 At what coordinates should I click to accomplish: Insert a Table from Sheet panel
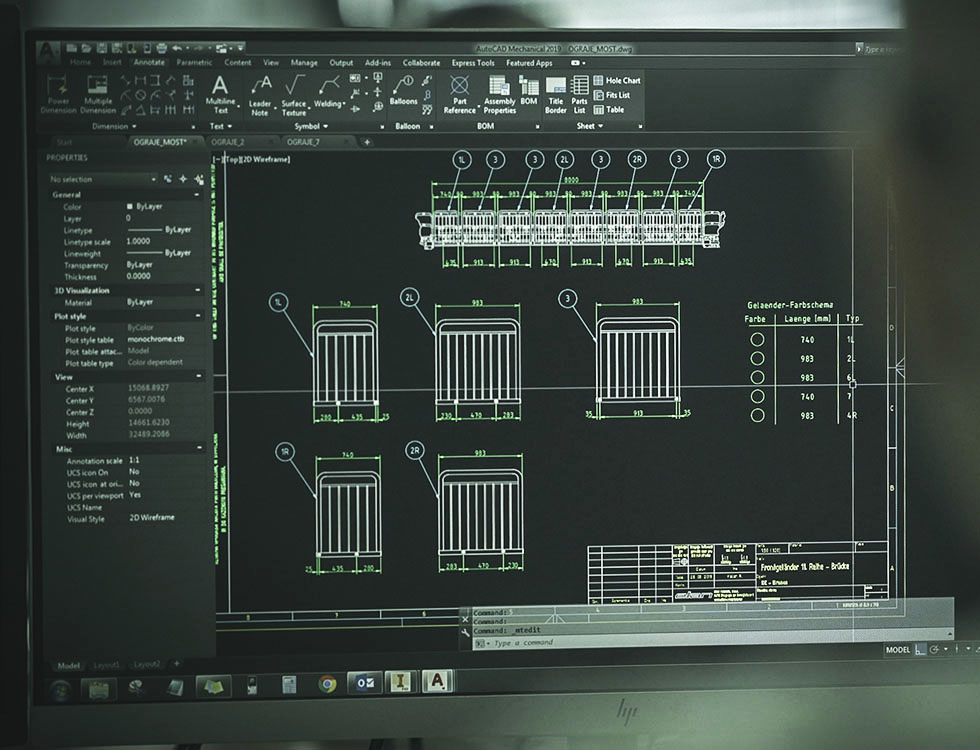click(x=609, y=109)
